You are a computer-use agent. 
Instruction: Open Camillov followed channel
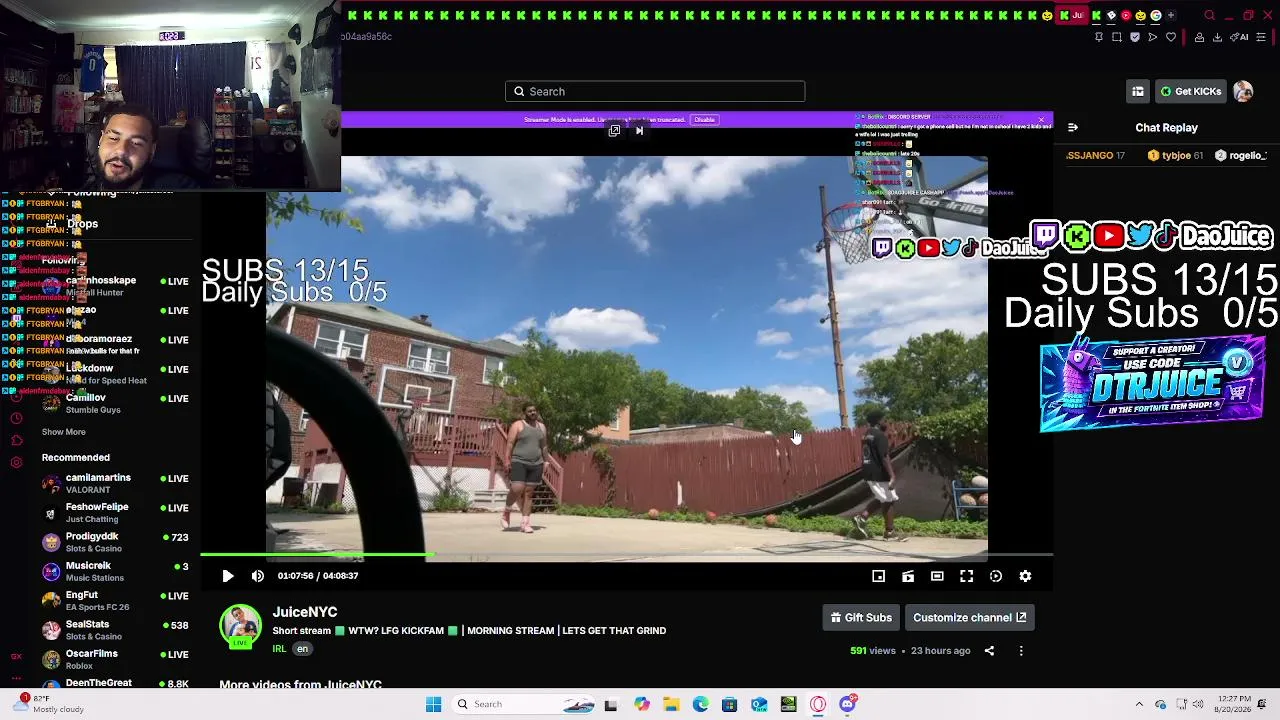pyautogui.click(x=115, y=403)
